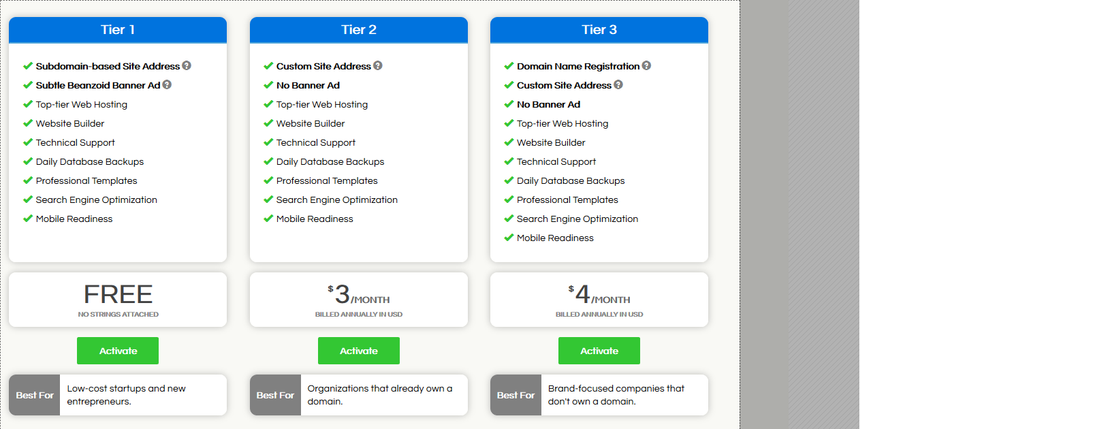Click checkmark beside Tier 3 Mobile Readiness
1108x429 pixels.
tap(509, 238)
